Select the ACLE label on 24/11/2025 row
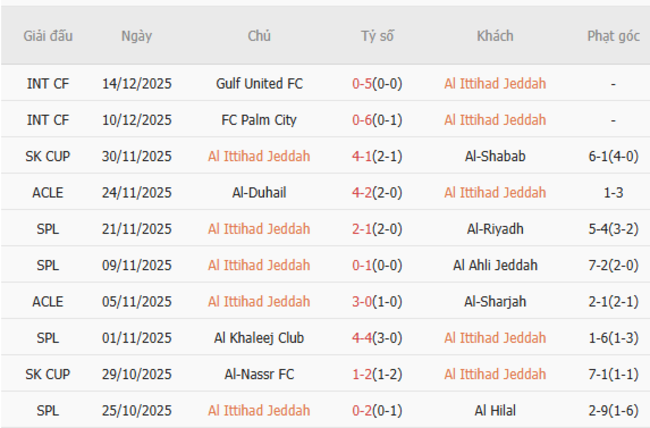650x428 pixels. [48, 193]
